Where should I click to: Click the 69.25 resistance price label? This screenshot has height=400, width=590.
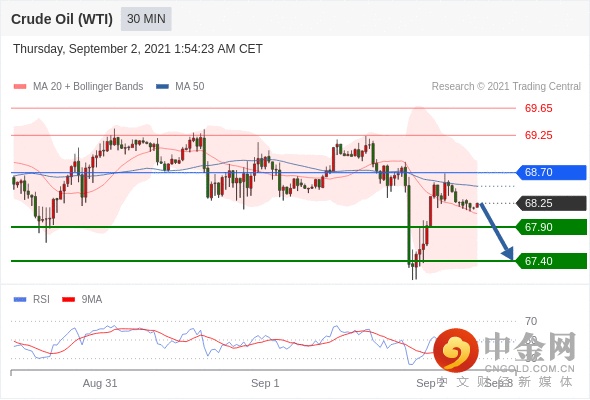[538, 135]
